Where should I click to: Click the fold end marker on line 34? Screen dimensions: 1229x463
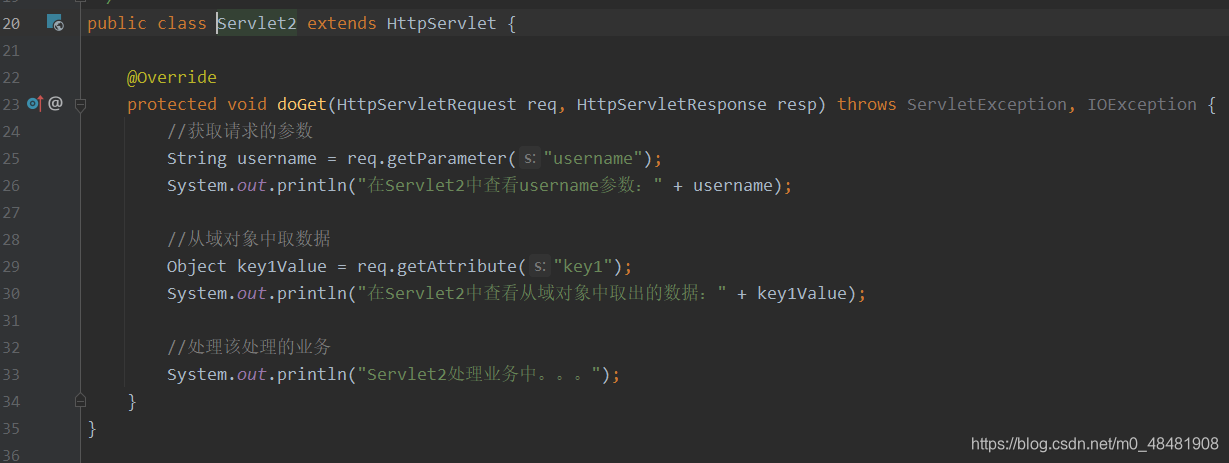81,401
